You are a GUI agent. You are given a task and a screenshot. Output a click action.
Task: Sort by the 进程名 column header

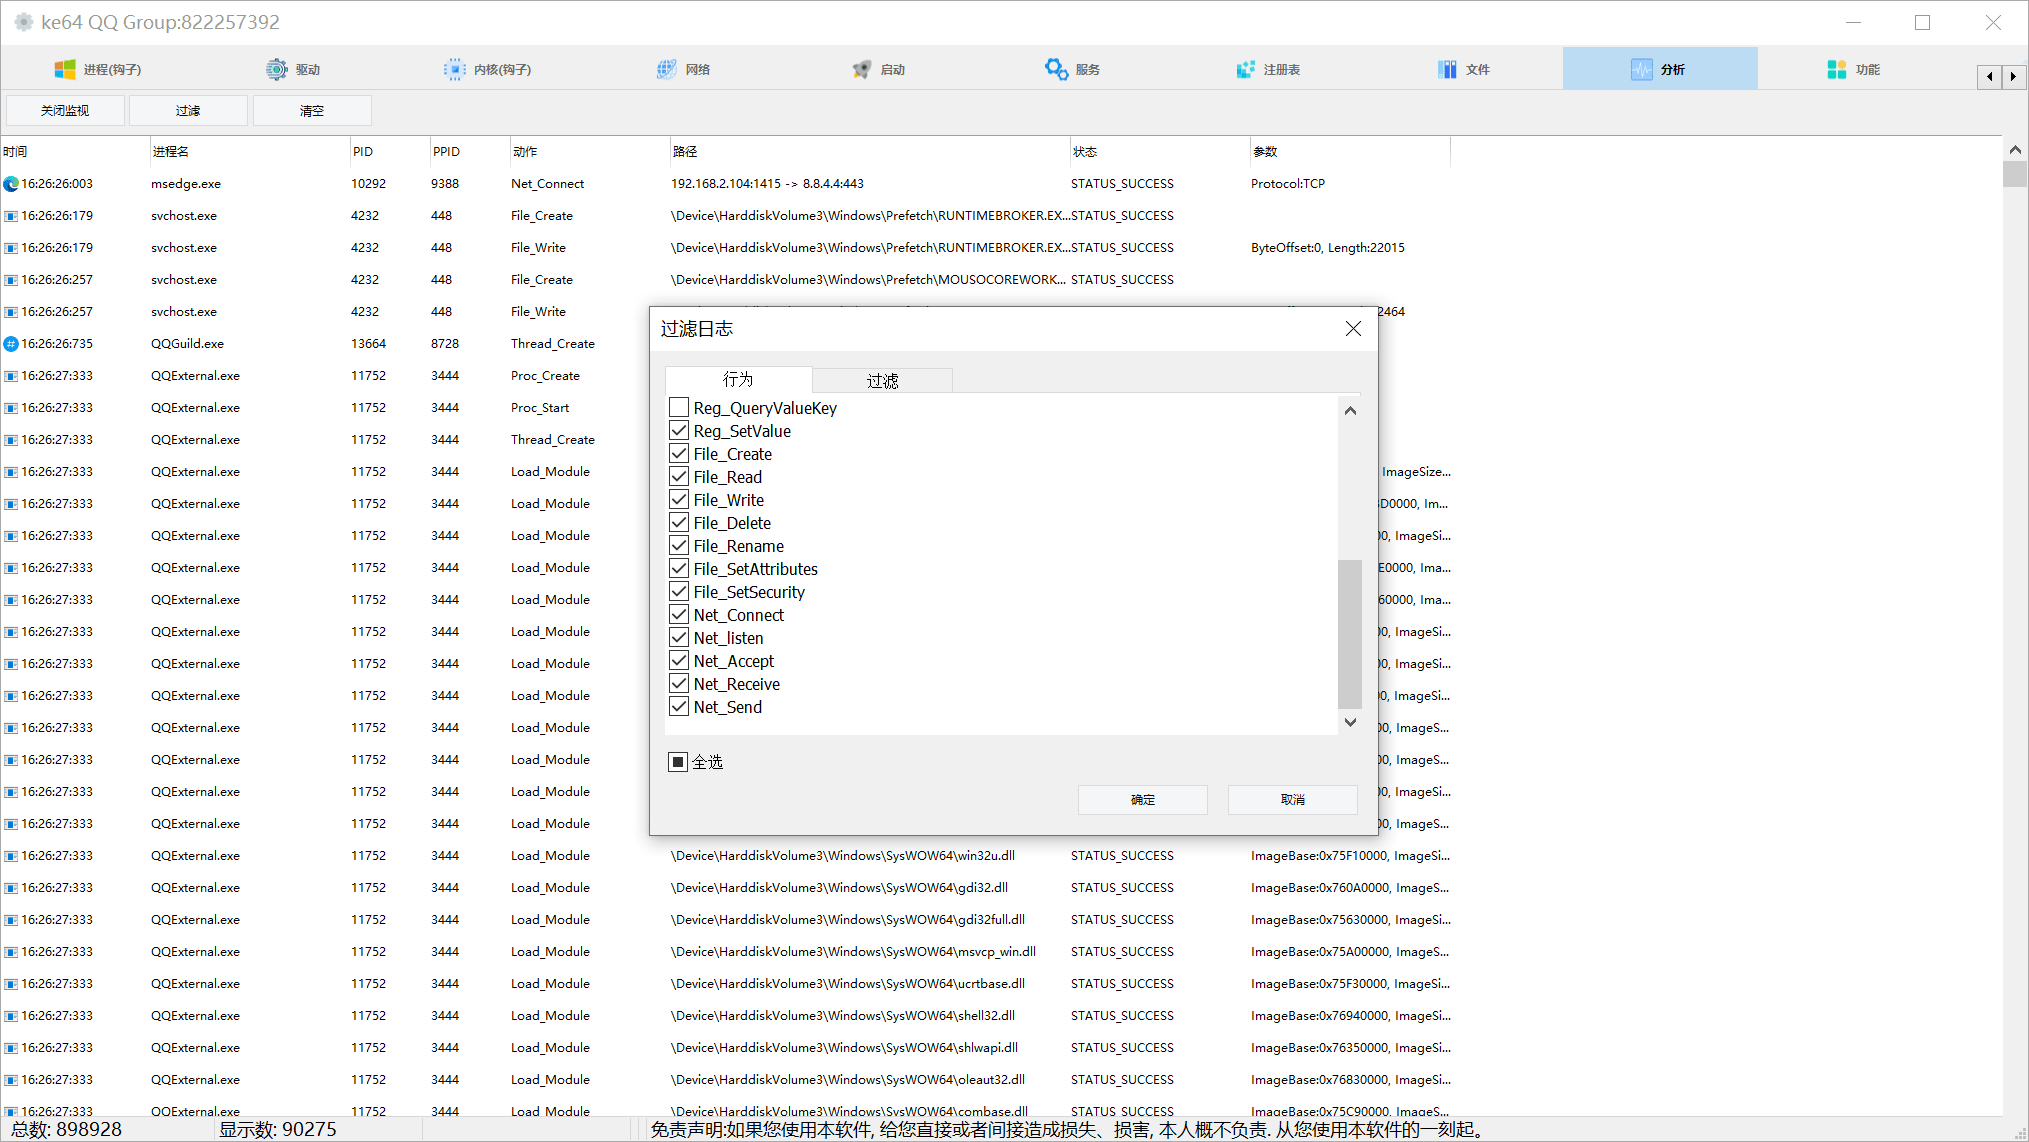pyautogui.click(x=250, y=152)
